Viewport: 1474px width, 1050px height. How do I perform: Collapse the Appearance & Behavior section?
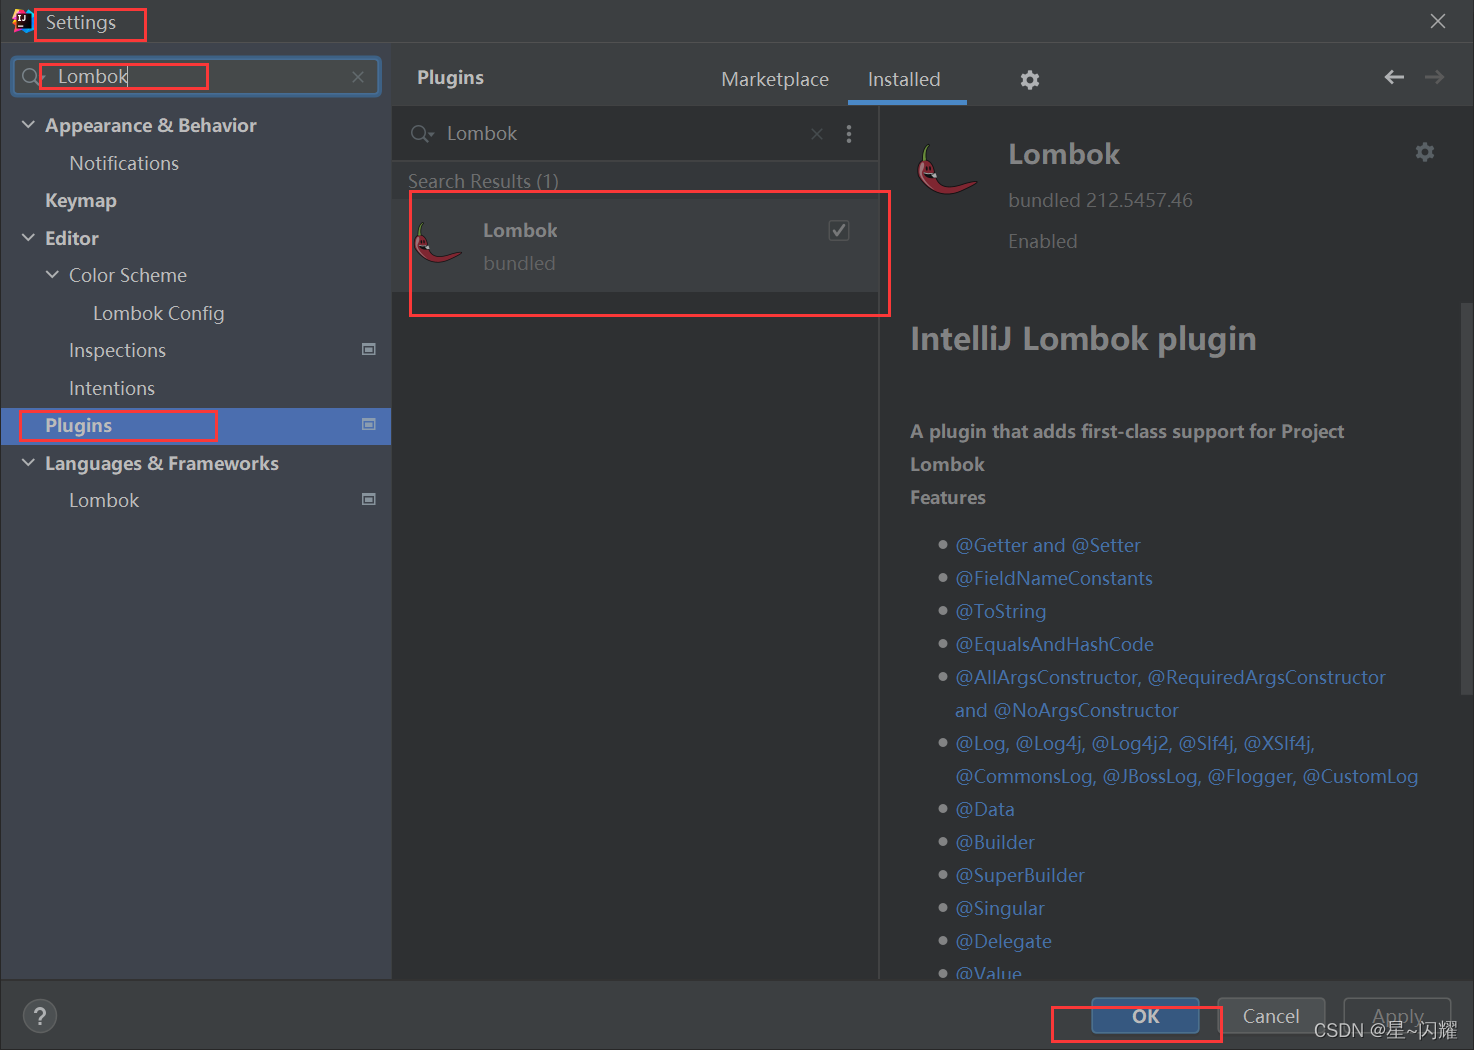click(x=28, y=125)
